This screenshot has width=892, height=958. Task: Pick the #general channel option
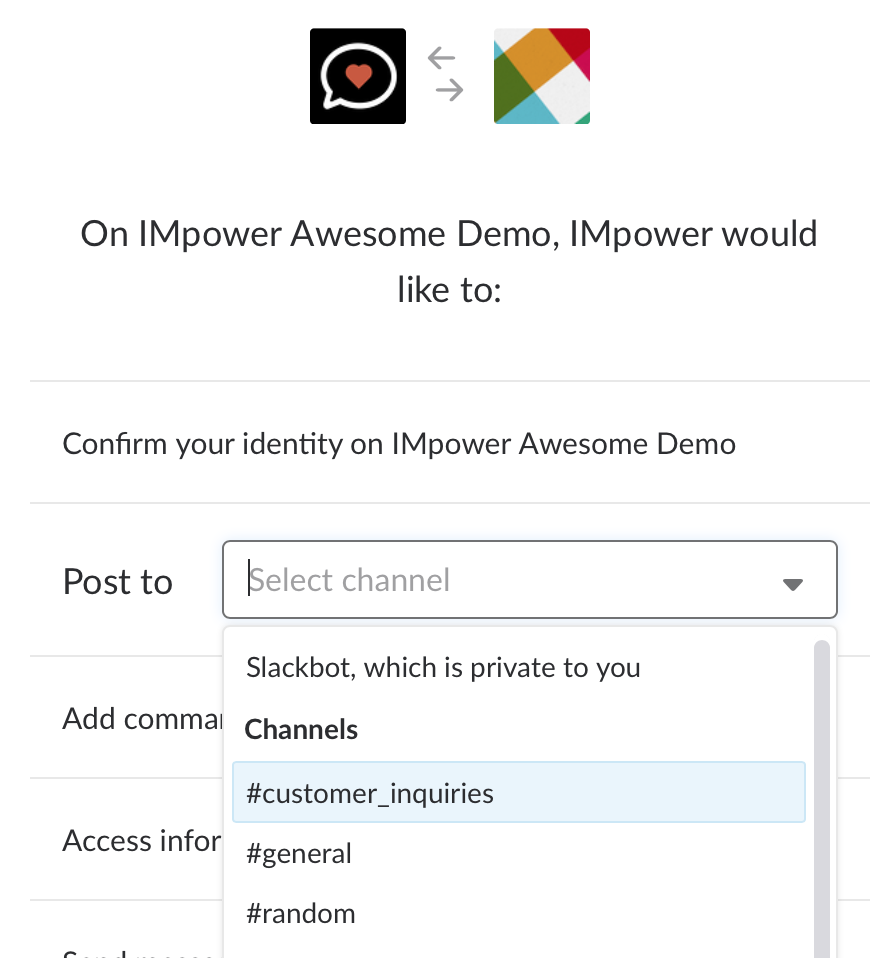click(299, 854)
